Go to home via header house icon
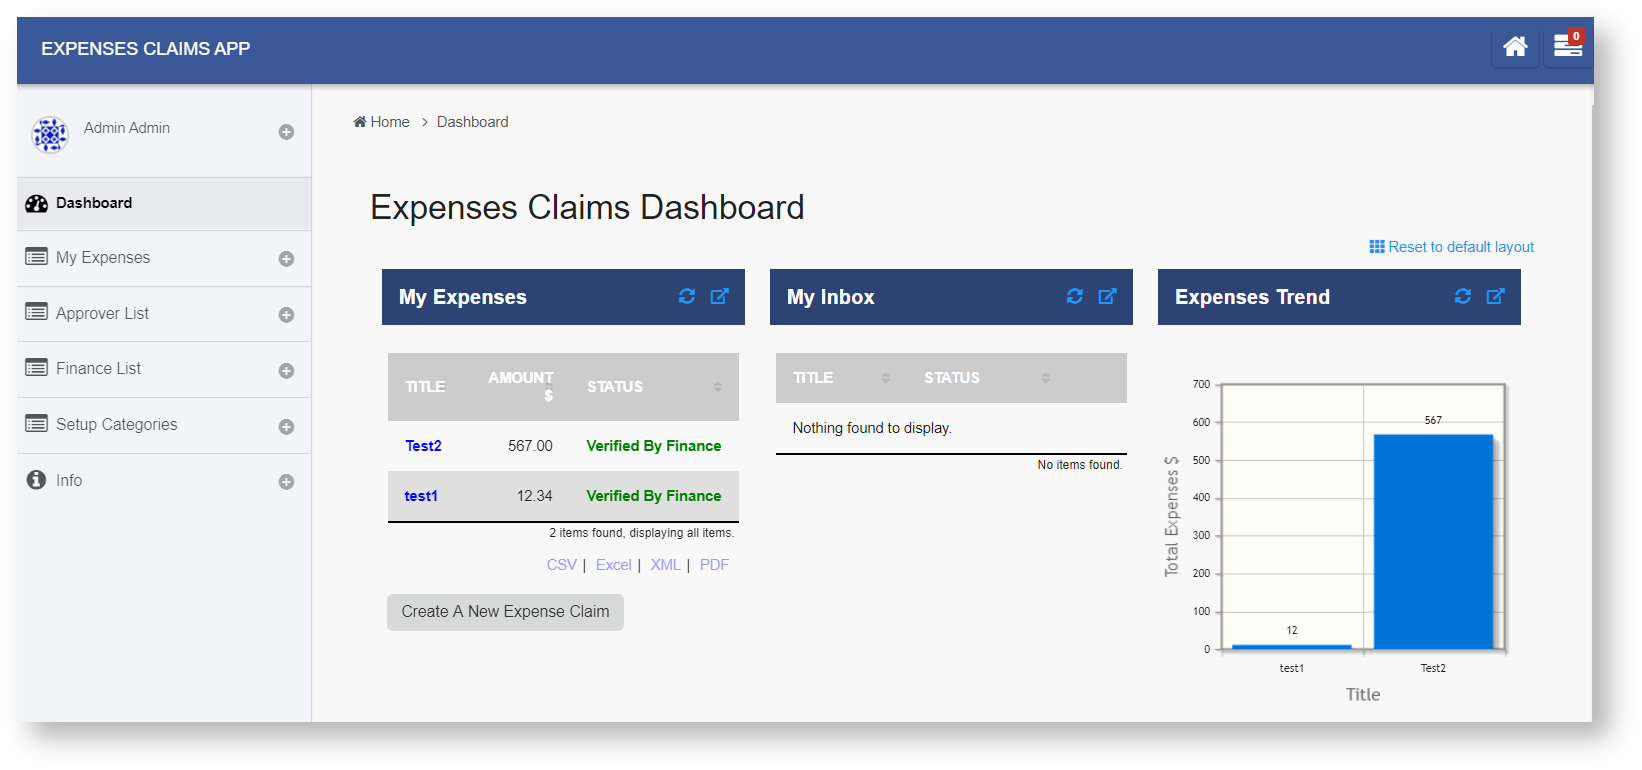The height and width of the screenshot is (770, 1642). point(1515,46)
